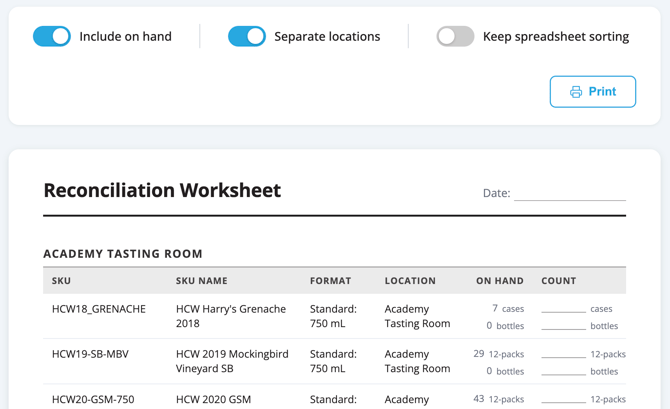Click the Print button text

pos(602,91)
